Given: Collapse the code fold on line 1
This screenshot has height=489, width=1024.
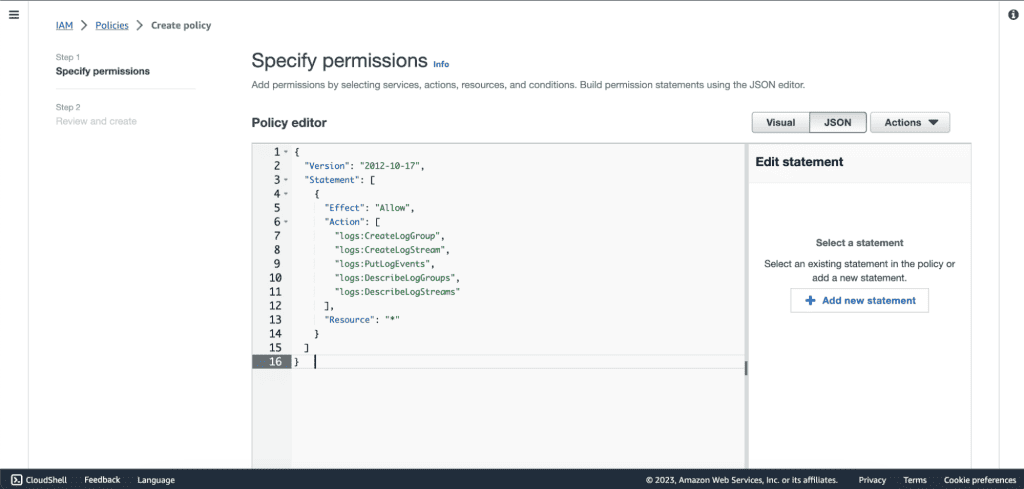Looking at the screenshot, I should click(x=286, y=152).
